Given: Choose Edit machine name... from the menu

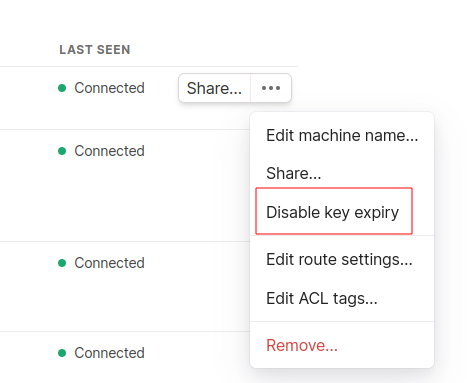Looking at the screenshot, I should pos(342,135).
